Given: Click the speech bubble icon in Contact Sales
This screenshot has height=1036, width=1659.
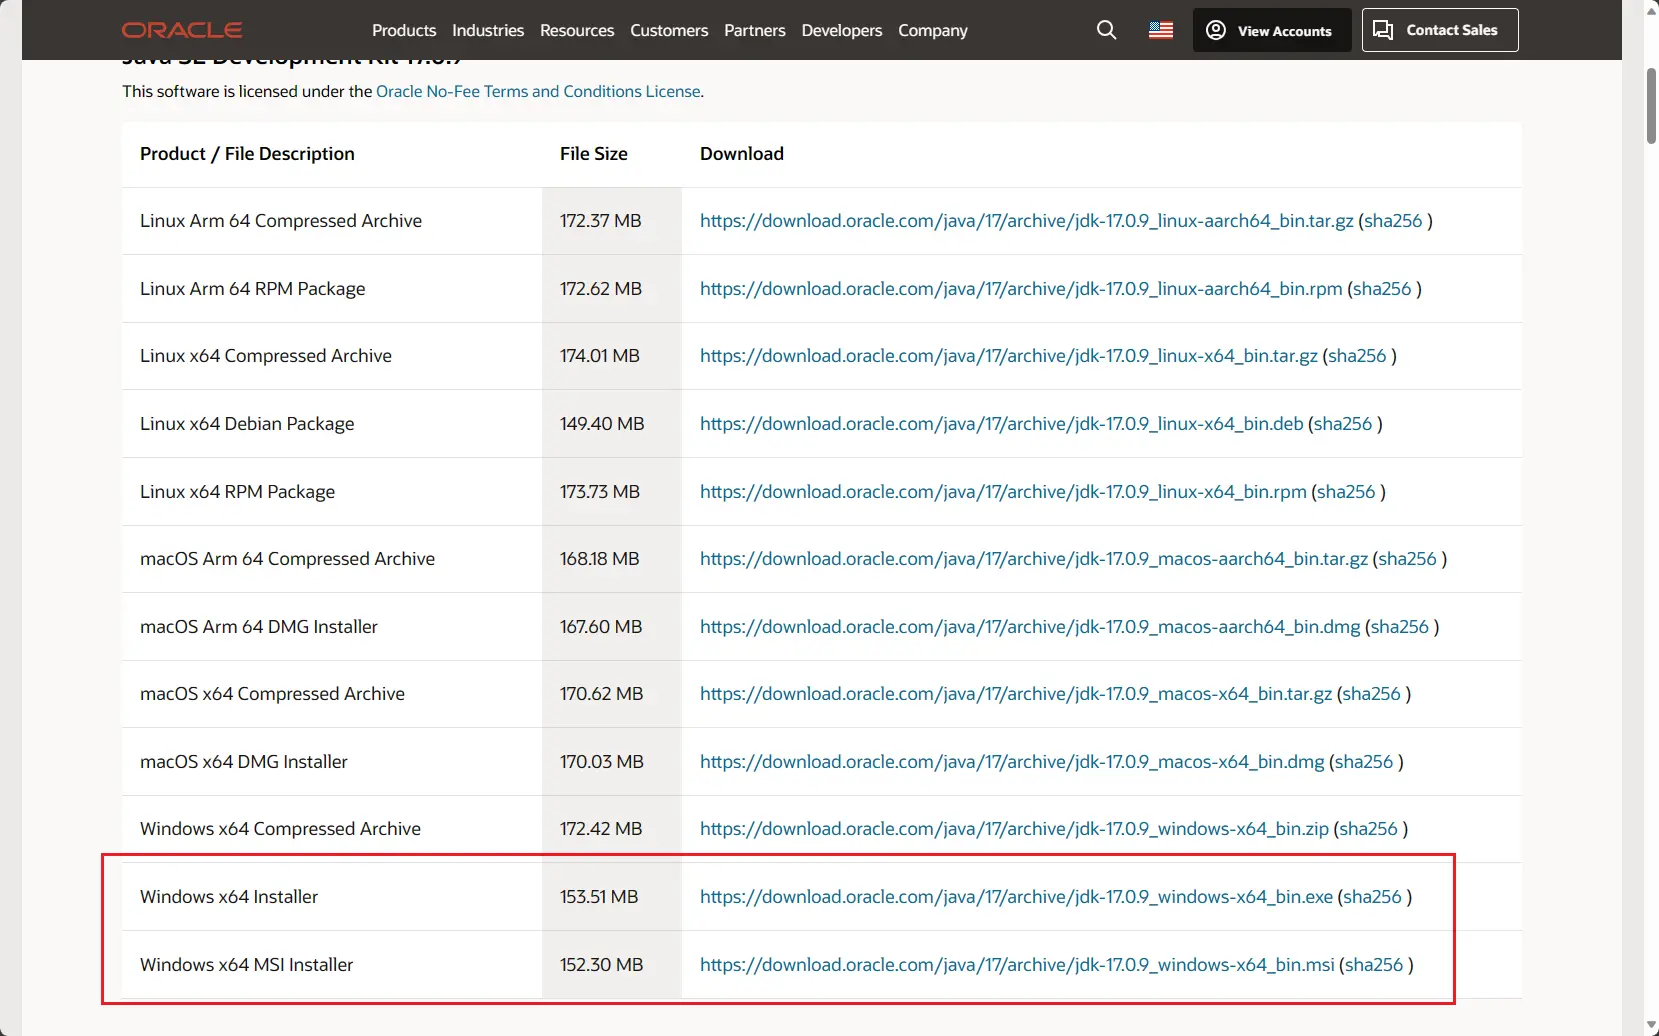Looking at the screenshot, I should 1384,29.
